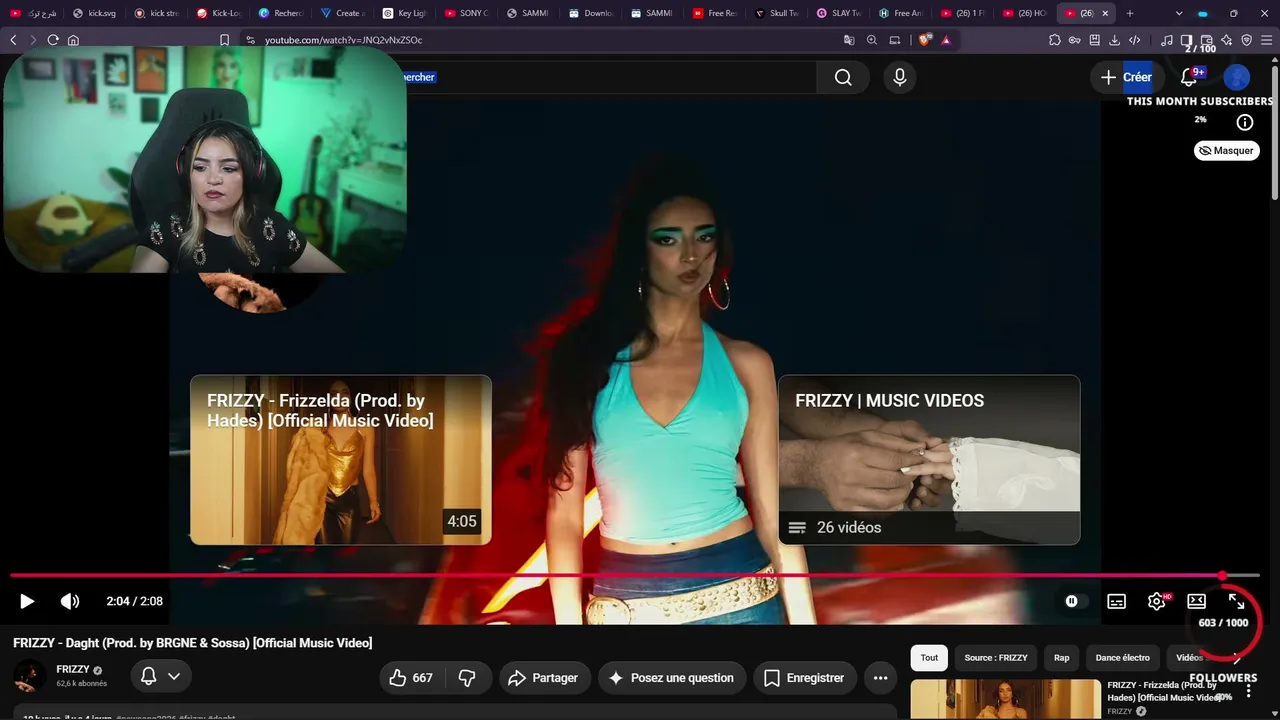1280x720 pixels.
Task: Select the Tout filter chip
Action: 929,657
